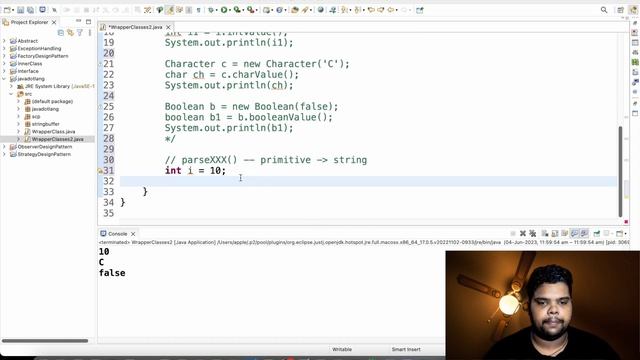
Task: Click the 'Writable' status bar text
Action: tap(342, 349)
